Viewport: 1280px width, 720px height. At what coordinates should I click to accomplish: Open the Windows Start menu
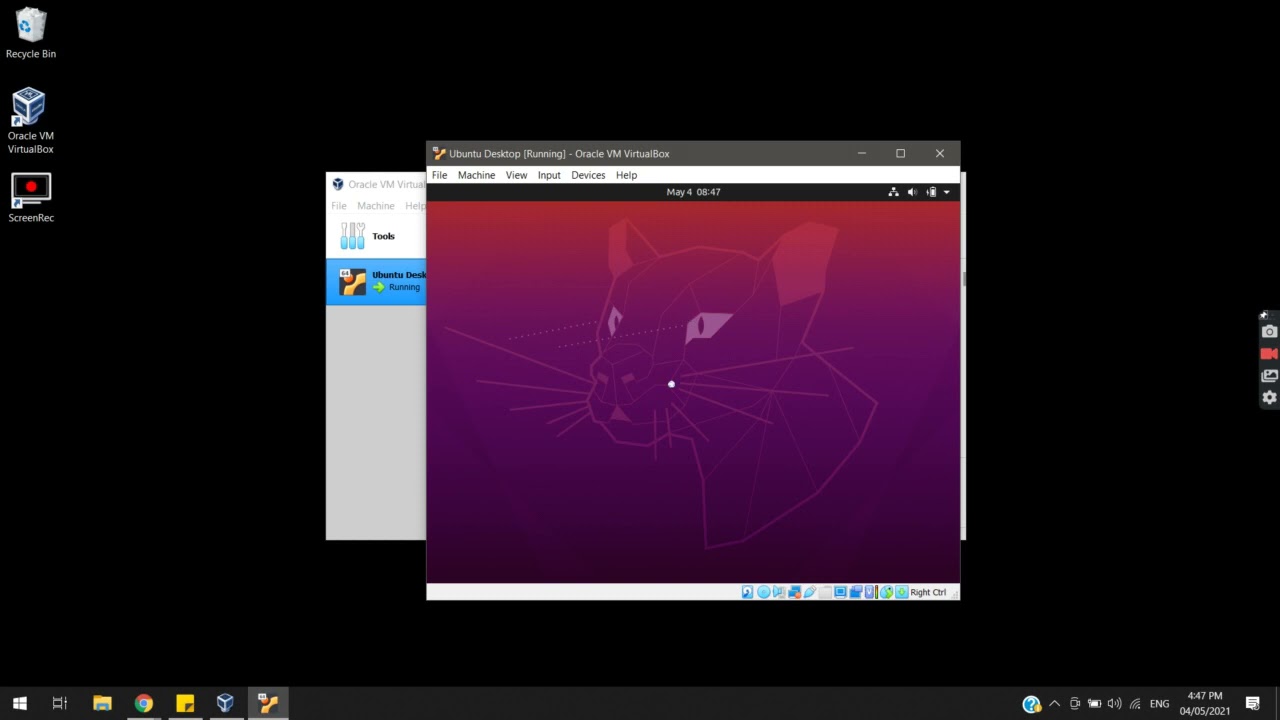coord(19,703)
